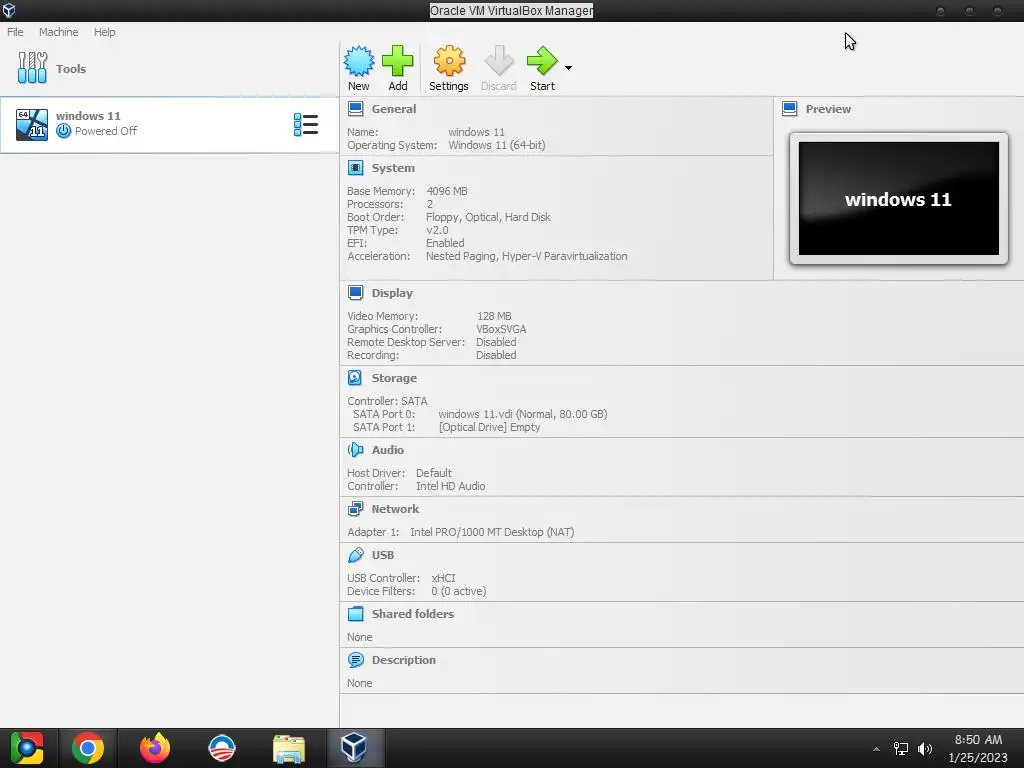Screen dimensions: 1024x768
Task: Open the Network settings header link
Action: 395,509
